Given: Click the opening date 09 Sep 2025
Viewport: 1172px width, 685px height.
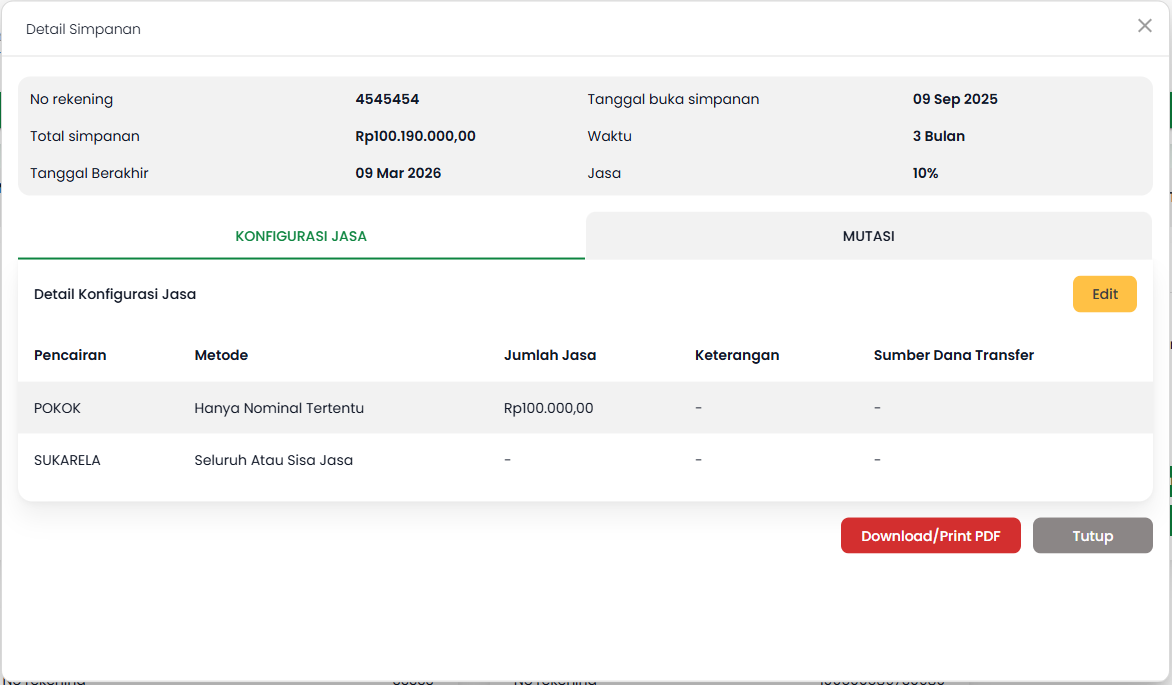Looking at the screenshot, I should click(x=955, y=99).
